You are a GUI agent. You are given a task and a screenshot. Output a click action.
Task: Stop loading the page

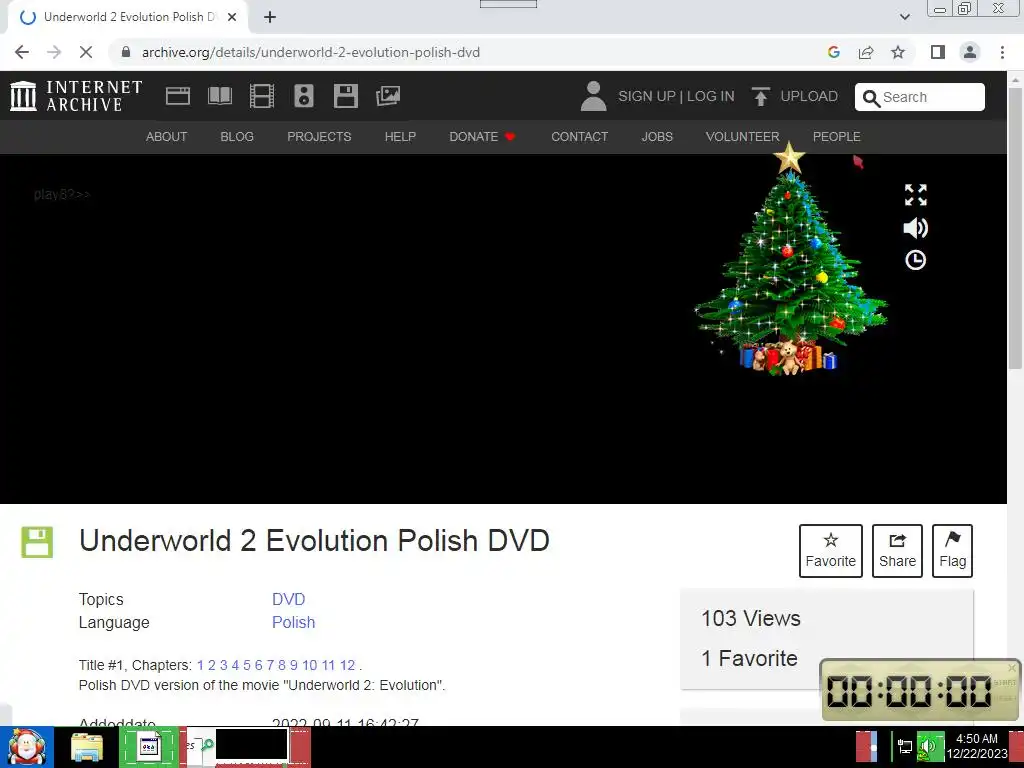pos(86,52)
